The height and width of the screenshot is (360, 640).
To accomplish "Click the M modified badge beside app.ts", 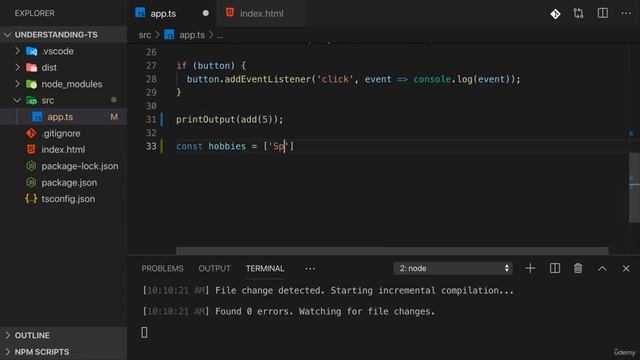I will [114, 117].
